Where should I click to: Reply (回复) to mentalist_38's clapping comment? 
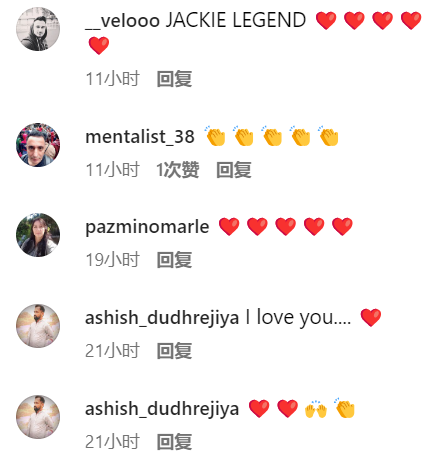pos(234,170)
